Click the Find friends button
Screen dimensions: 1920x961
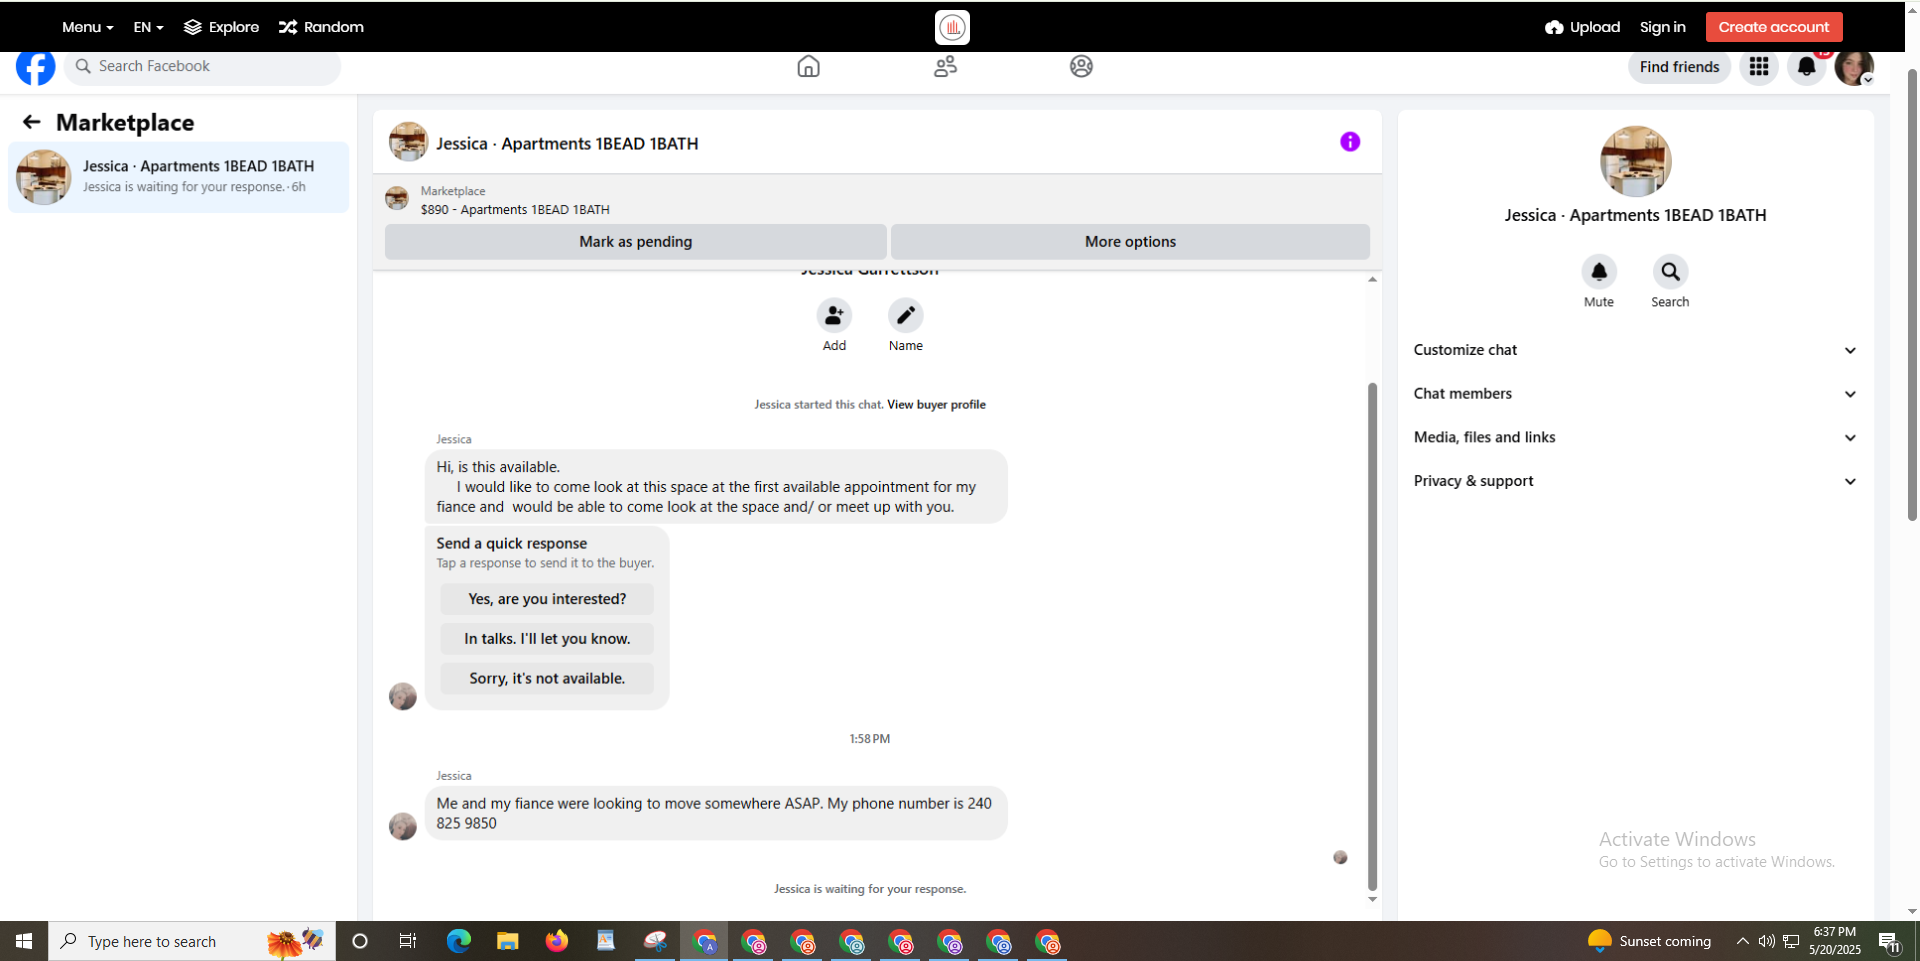[x=1679, y=67]
